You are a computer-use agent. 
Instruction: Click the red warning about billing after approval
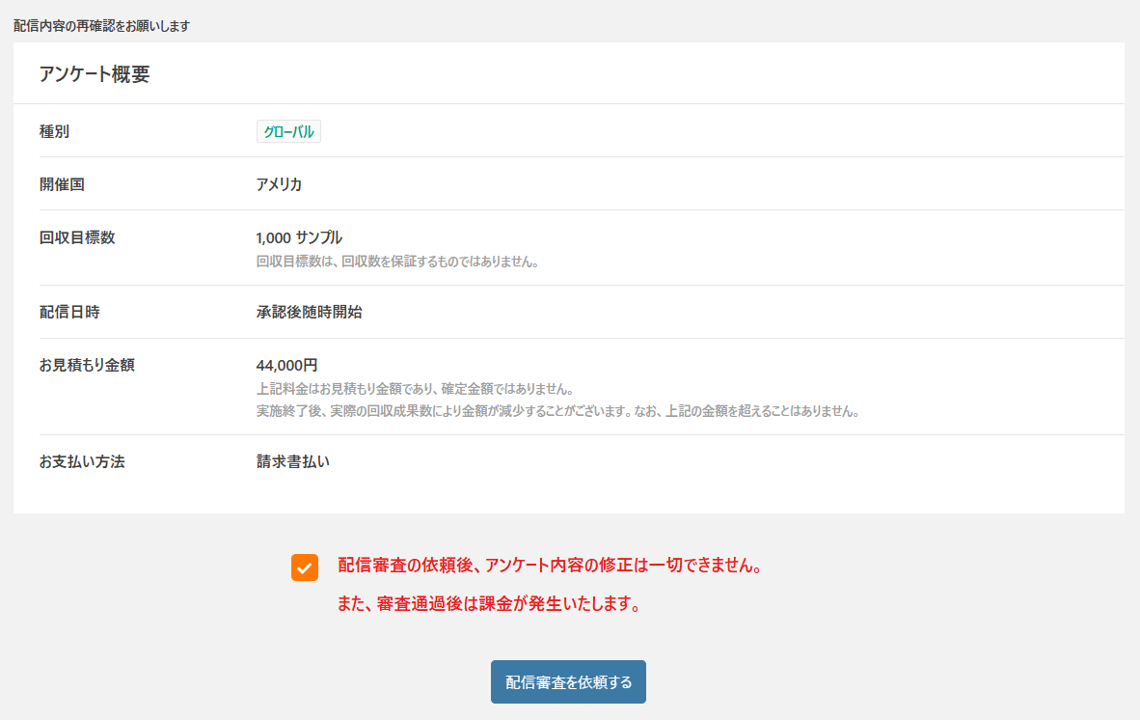click(489, 605)
